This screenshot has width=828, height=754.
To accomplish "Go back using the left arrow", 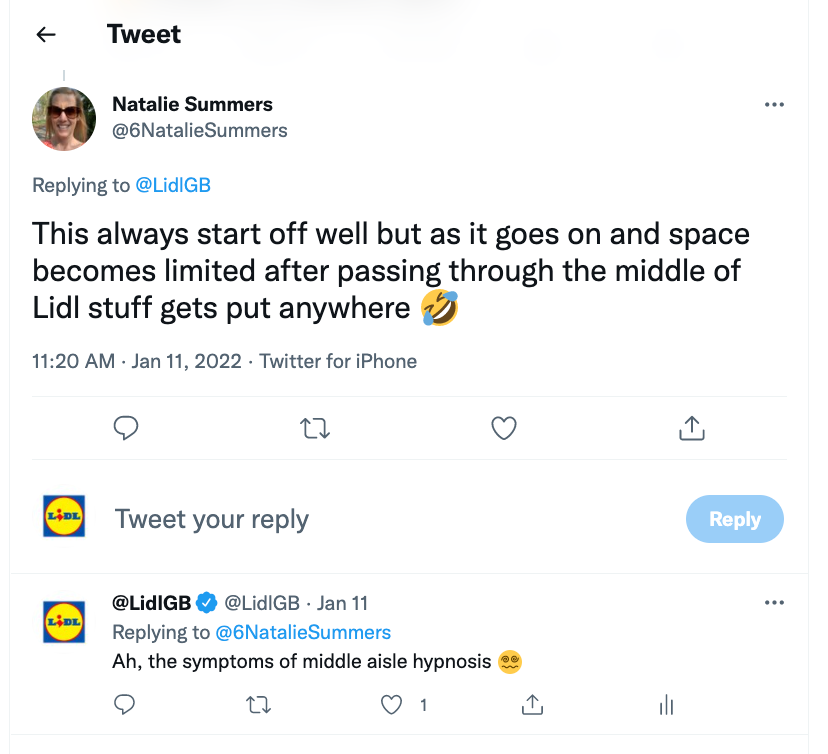I will click(46, 35).
